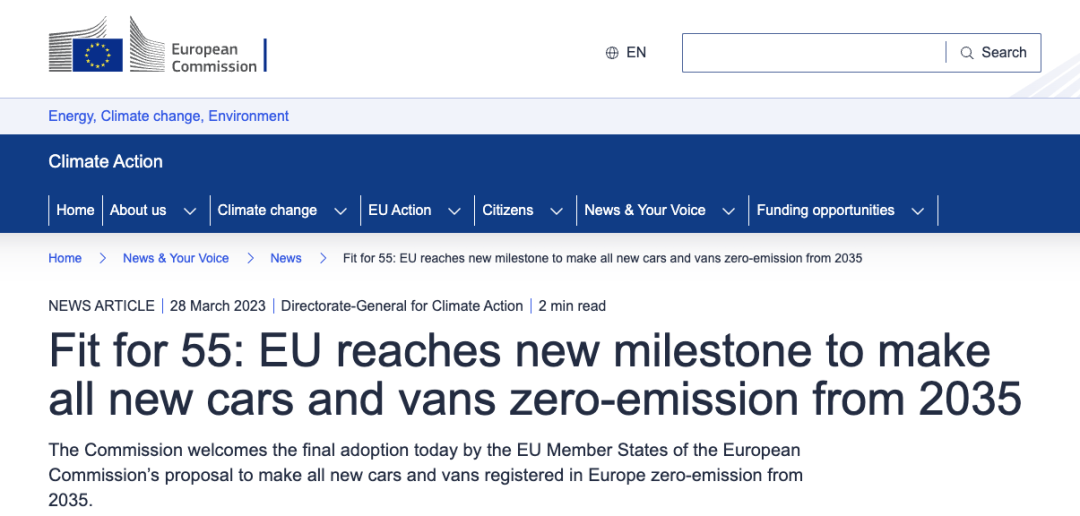Expand News & Your Voice submenu chevron
The image size is (1080, 516).
(728, 211)
